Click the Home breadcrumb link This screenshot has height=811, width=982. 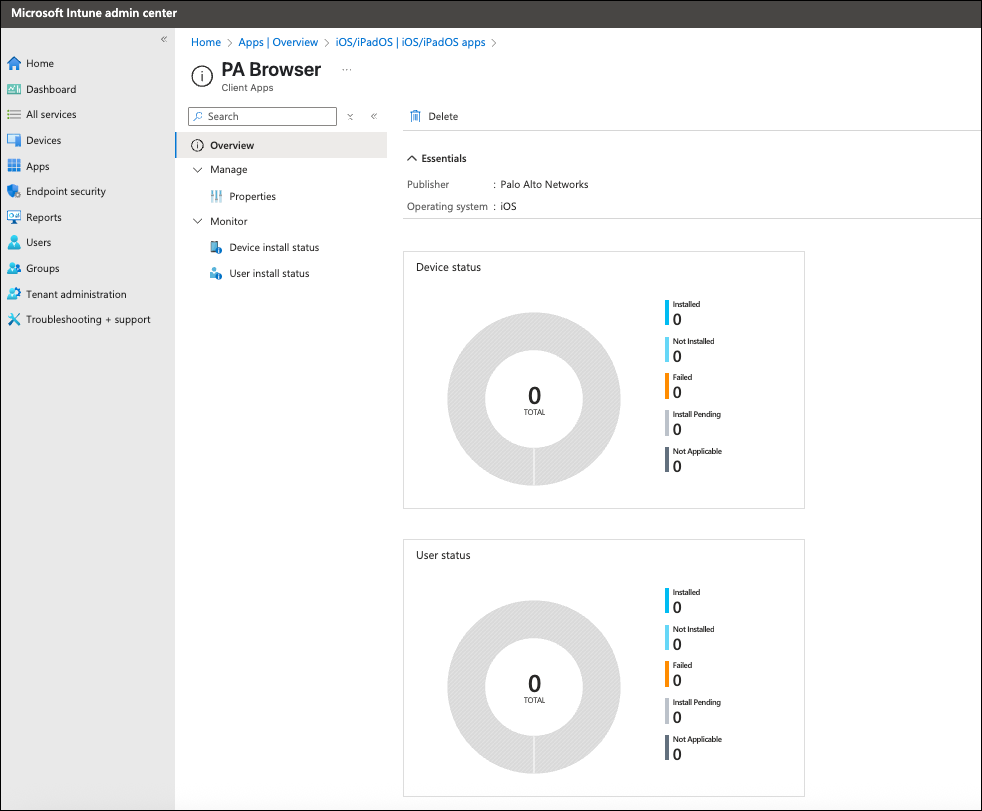206,42
